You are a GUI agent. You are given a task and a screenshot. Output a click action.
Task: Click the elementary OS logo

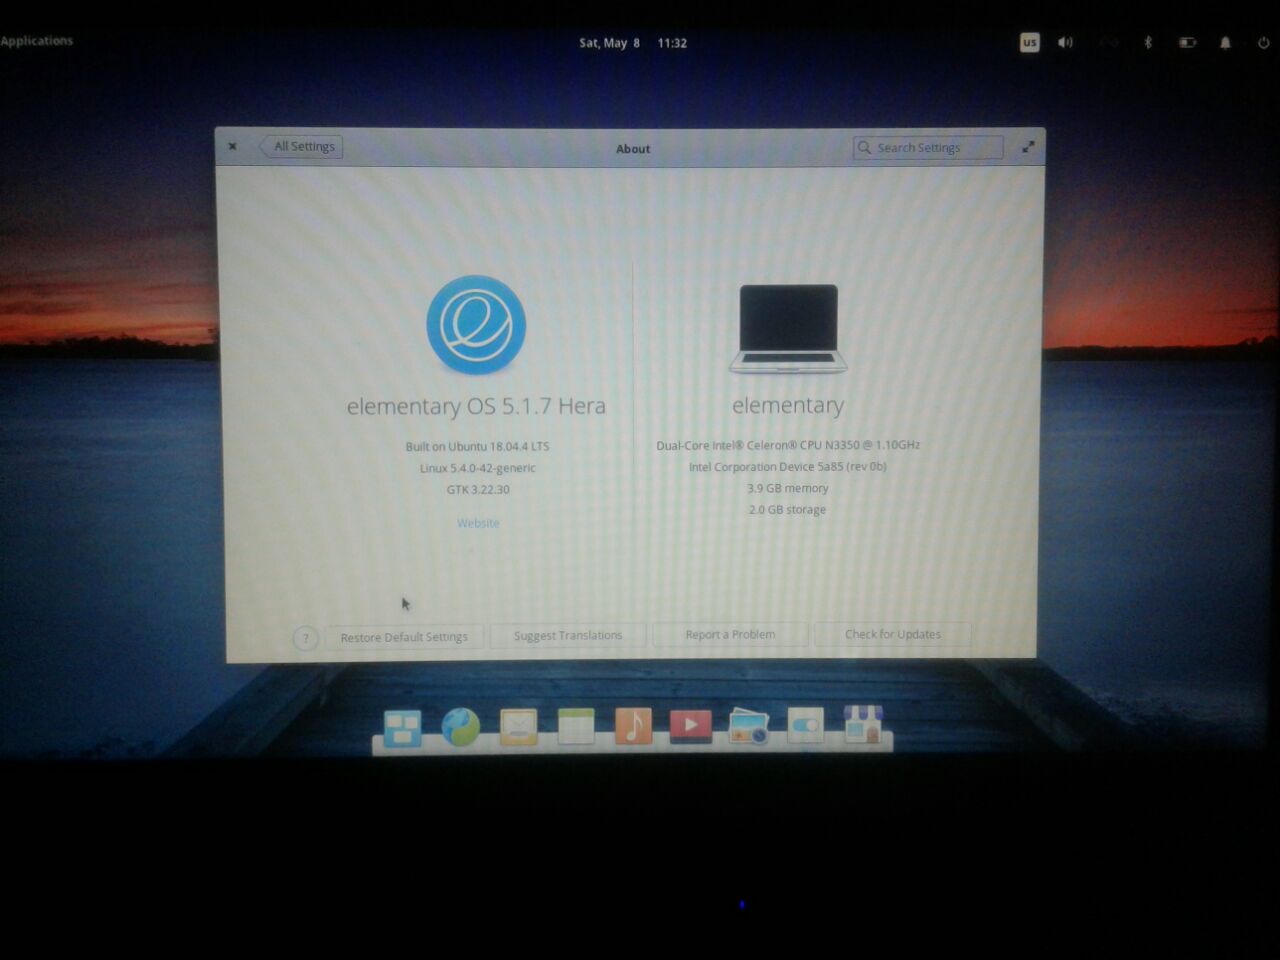point(476,325)
